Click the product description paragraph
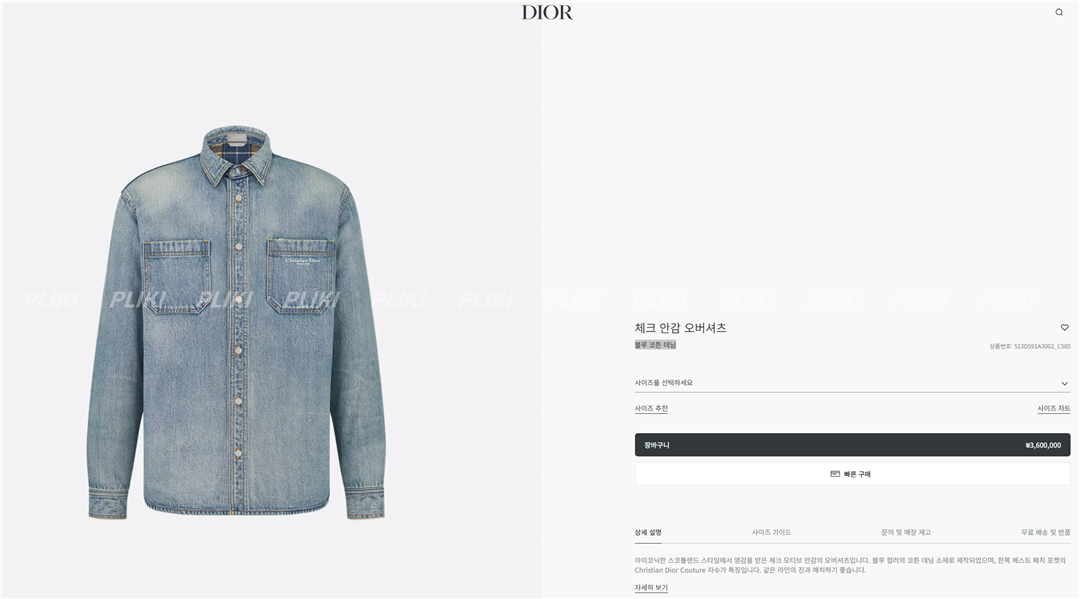The height and width of the screenshot is (599, 1080). click(x=850, y=565)
